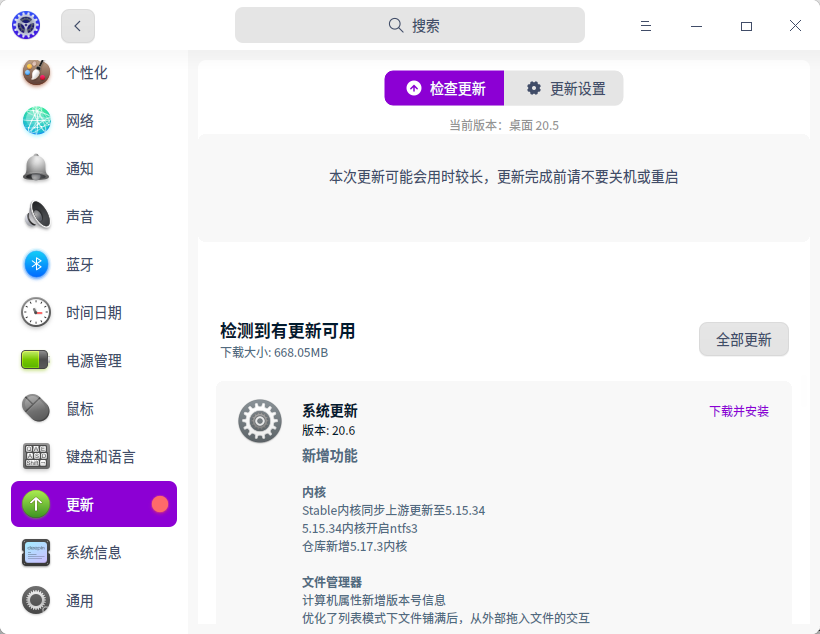Image resolution: width=820 pixels, height=634 pixels.
Task: Select 系统信息 label in the sidebar
Action: [94, 552]
